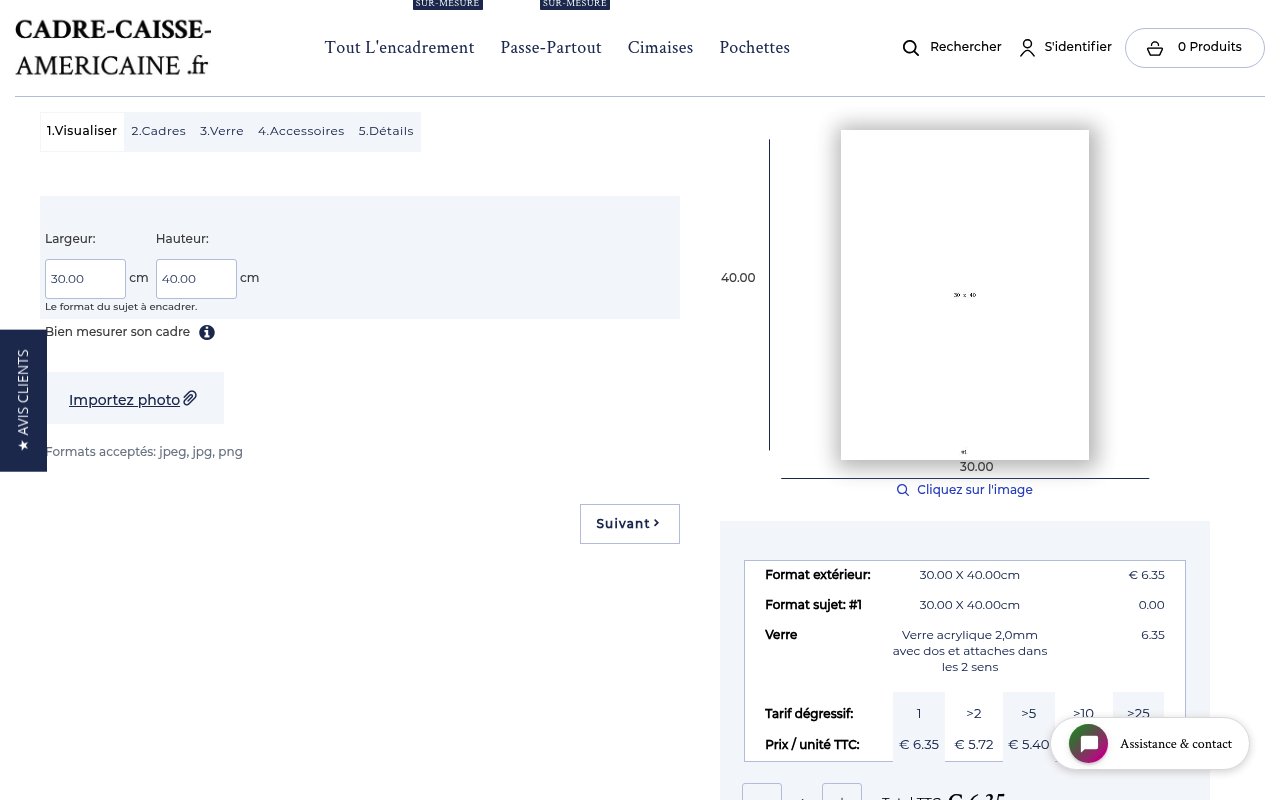This screenshot has height=800, width=1280.
Task: Open the 4.Accessoires tab
Action: 301,131
